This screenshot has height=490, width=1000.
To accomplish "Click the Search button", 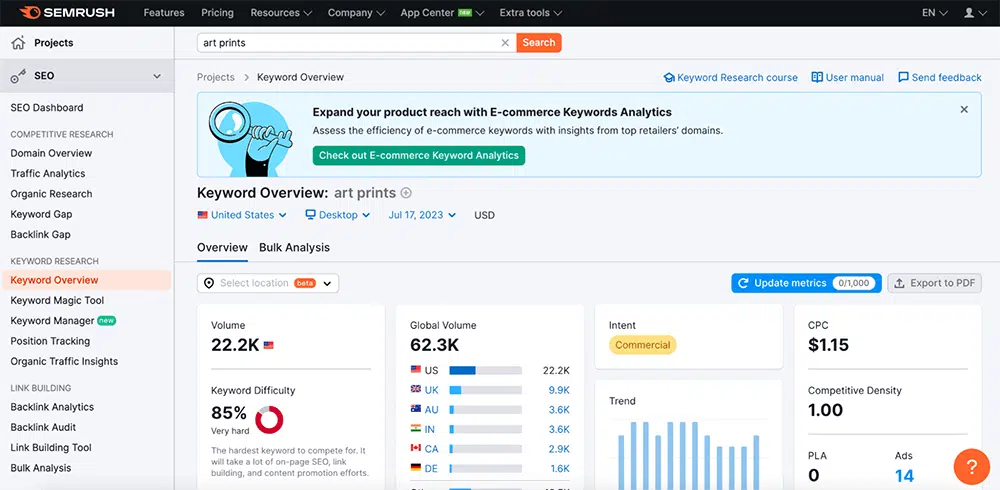I will [x=539, y=43].
